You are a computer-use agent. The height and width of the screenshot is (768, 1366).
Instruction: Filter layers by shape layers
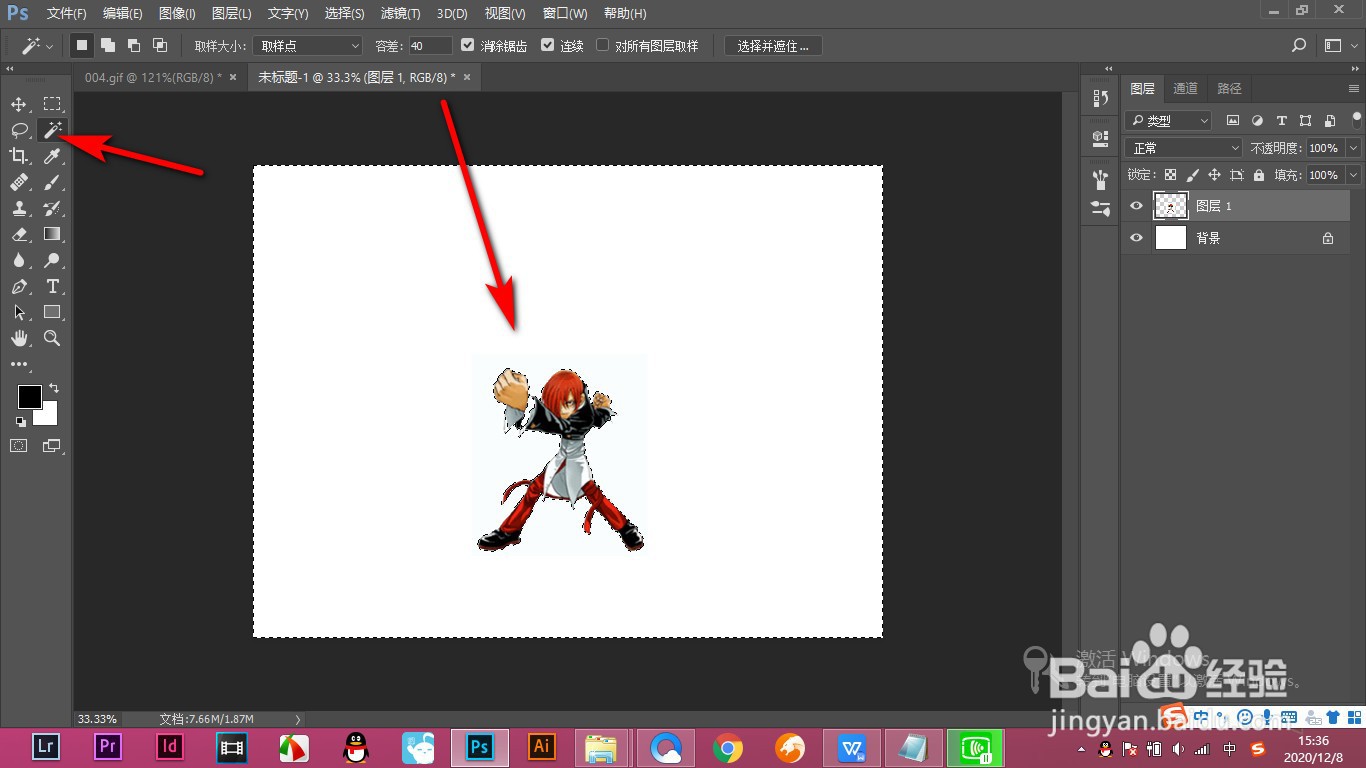(x=1305, y=120)
